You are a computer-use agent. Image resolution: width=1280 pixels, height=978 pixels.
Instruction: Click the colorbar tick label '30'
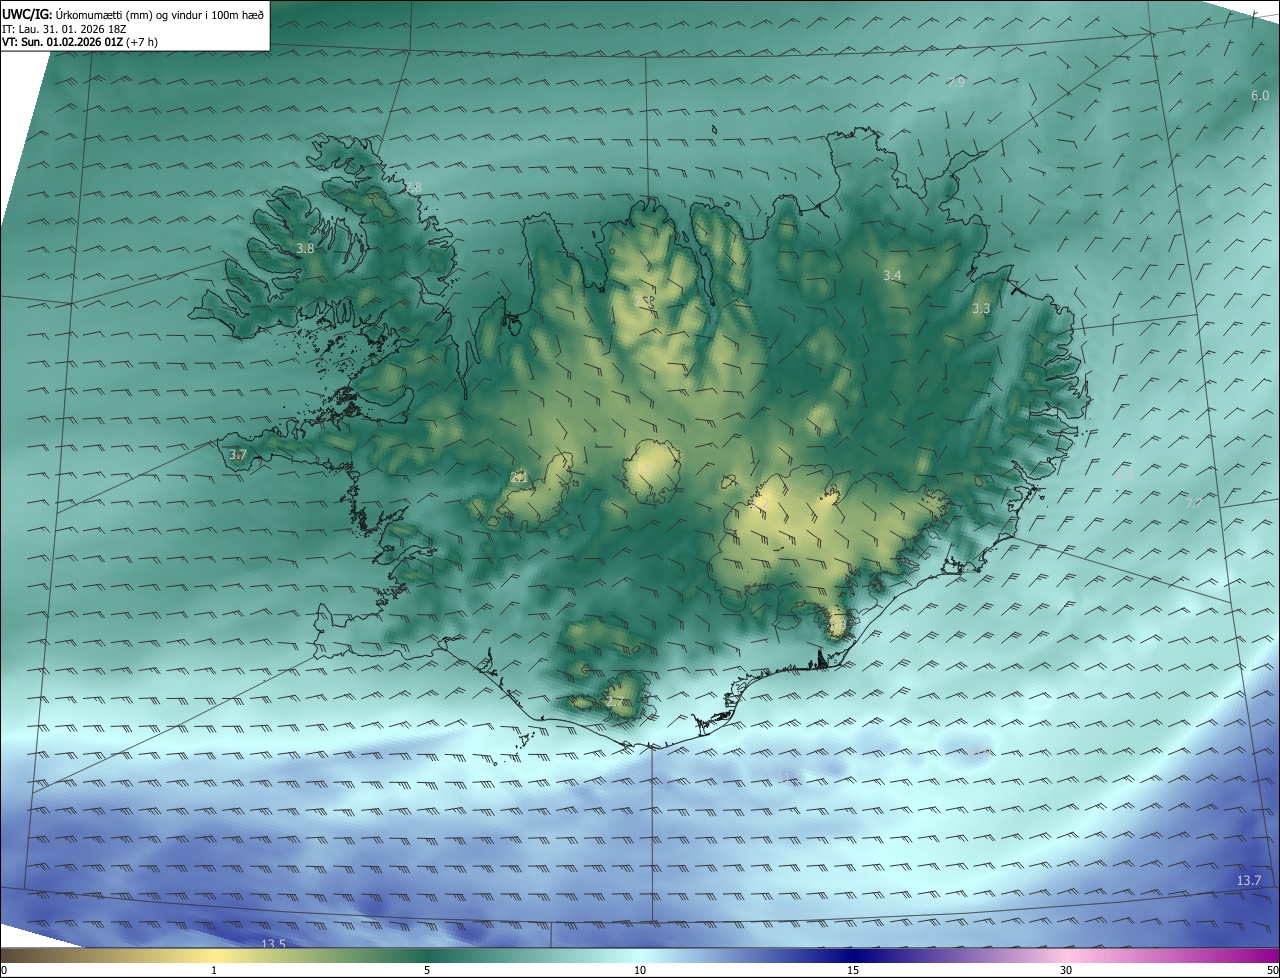point(1066,970)
